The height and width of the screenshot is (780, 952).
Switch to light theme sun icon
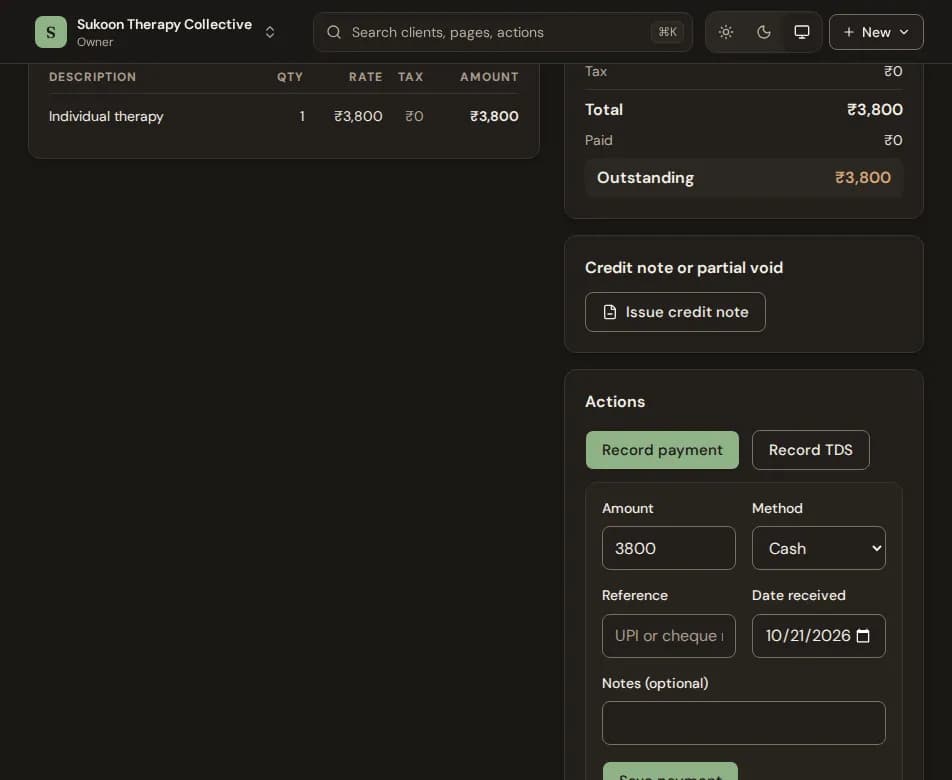(x=726, y=32)
